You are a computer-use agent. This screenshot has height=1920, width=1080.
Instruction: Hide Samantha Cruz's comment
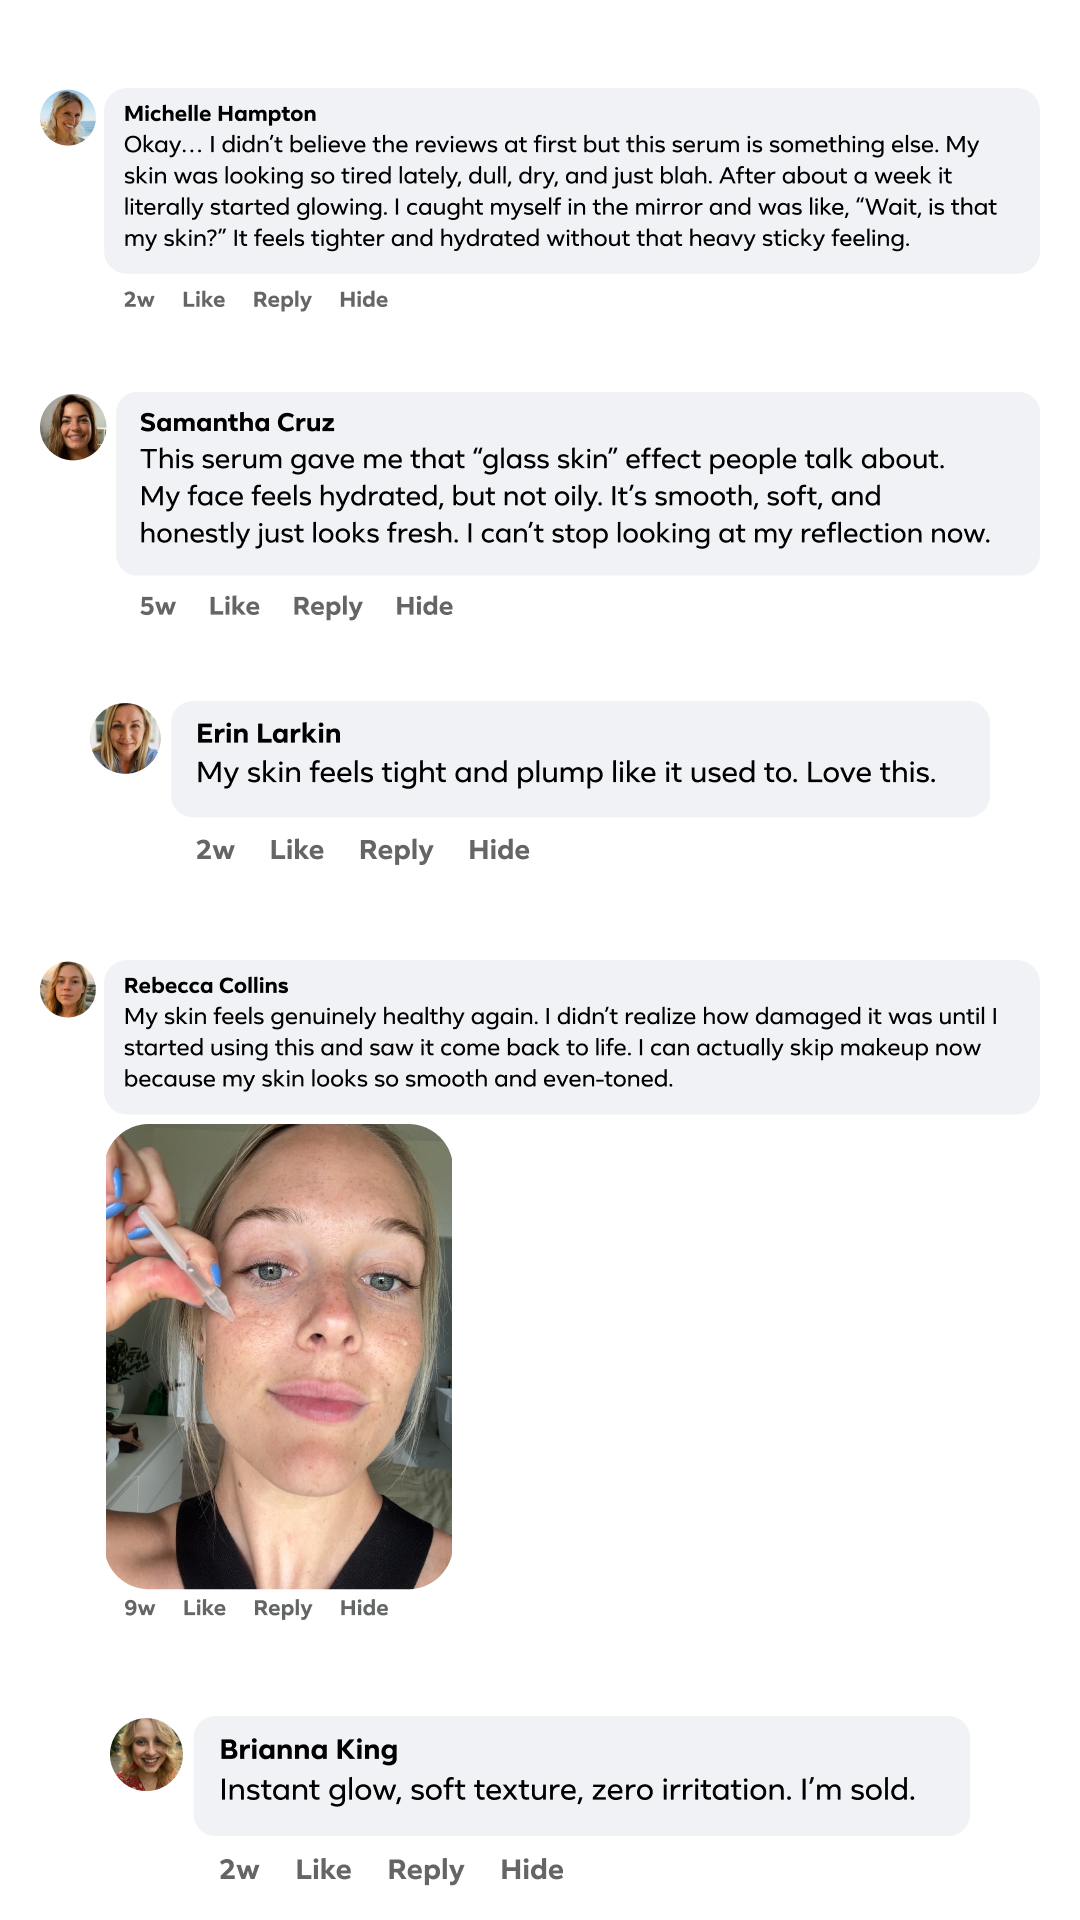[x=424, y=606]
